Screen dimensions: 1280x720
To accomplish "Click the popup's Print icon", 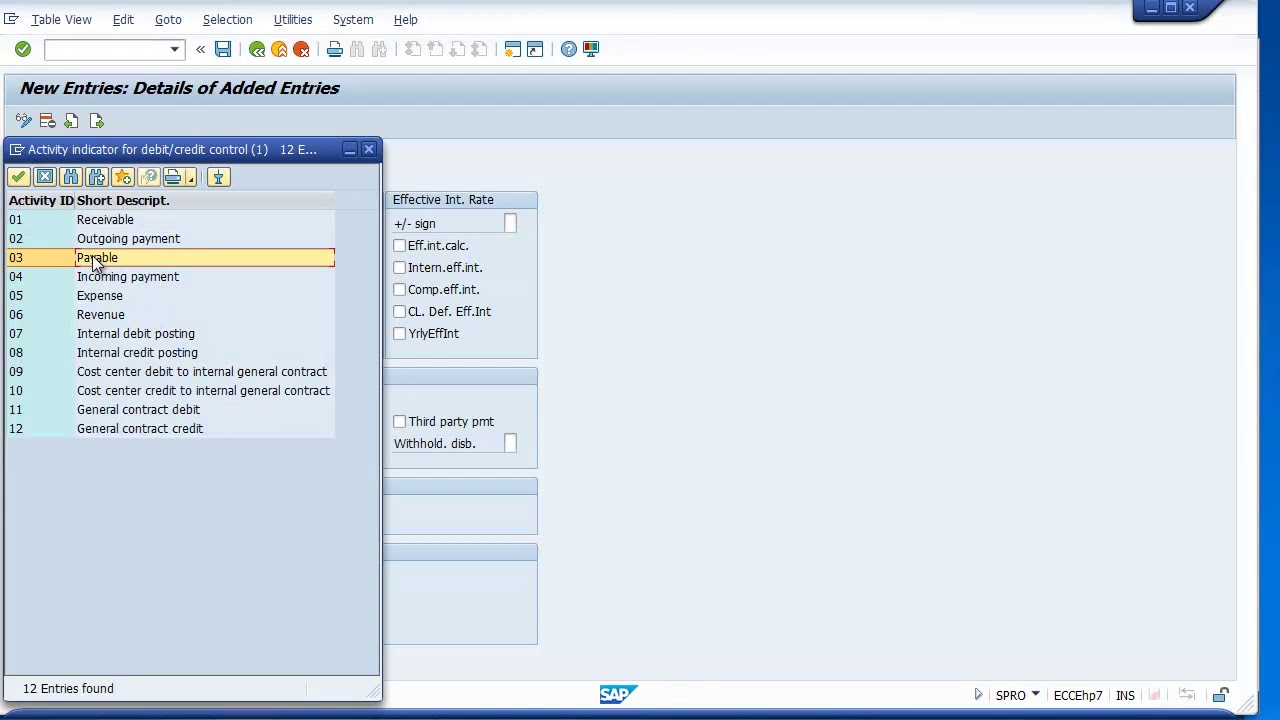I will tap(172, 177).
